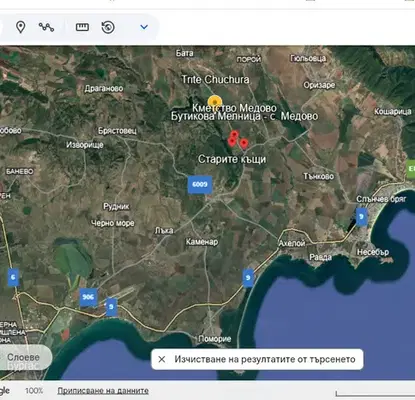This screenshot has width=415, height=400.
Task: Click the Порой map label
Action: (x=249, y=59)
